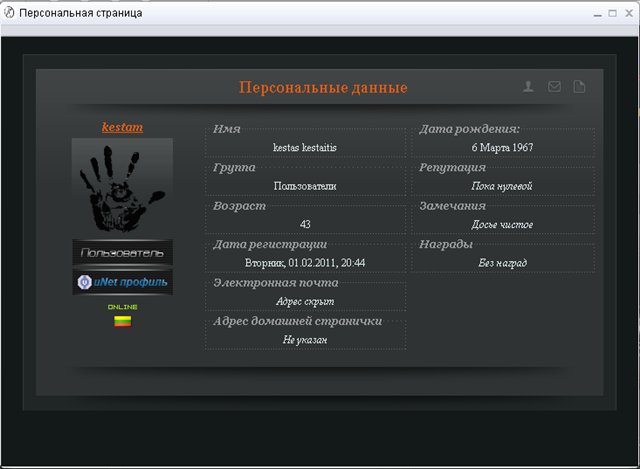This screenshot has height=469, width=640.
Task: Open the kestam username link
Action: (122, 127)
